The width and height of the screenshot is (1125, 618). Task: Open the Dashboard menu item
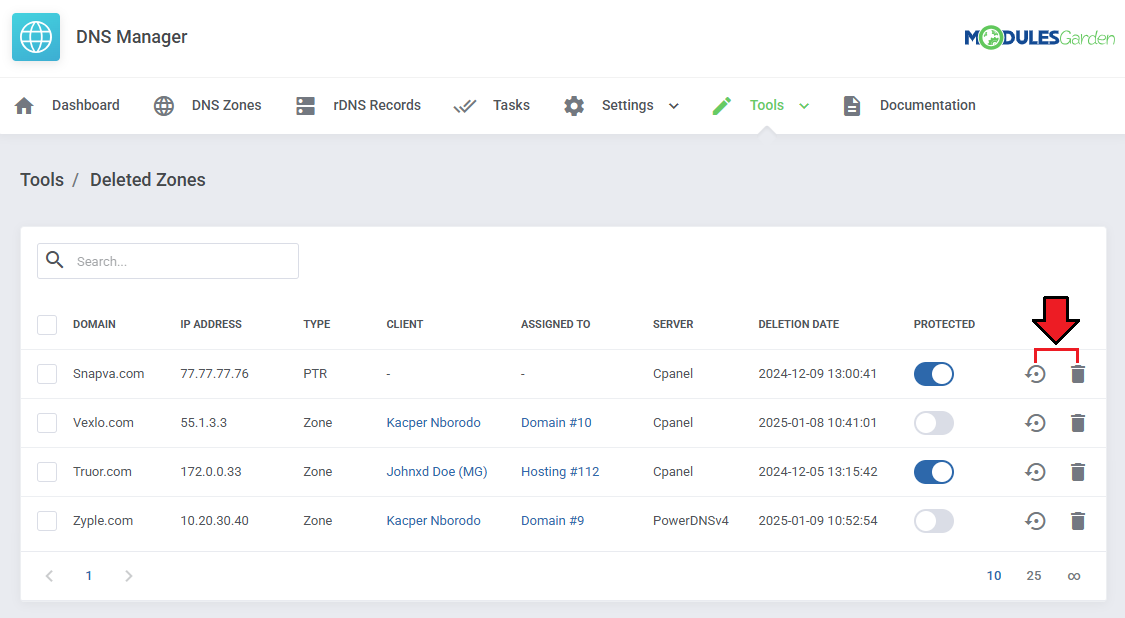coord(85,106)
